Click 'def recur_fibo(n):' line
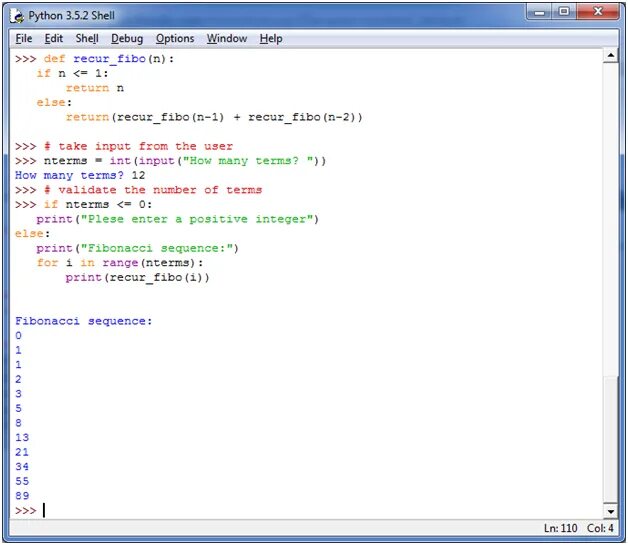The image size is (628, 545). coord(109,59)
